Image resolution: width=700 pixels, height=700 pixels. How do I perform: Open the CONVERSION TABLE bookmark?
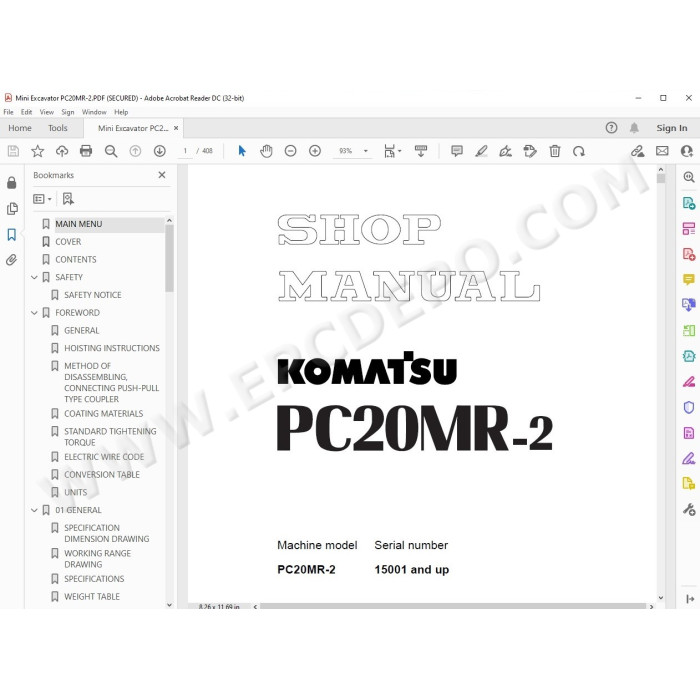(102, 475)
